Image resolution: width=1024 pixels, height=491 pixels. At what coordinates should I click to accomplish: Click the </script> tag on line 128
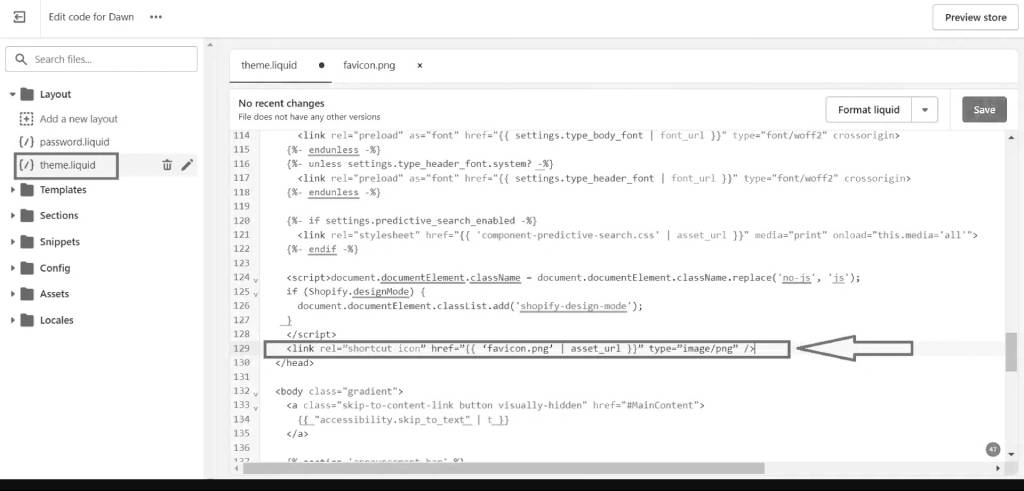[311, 334]
